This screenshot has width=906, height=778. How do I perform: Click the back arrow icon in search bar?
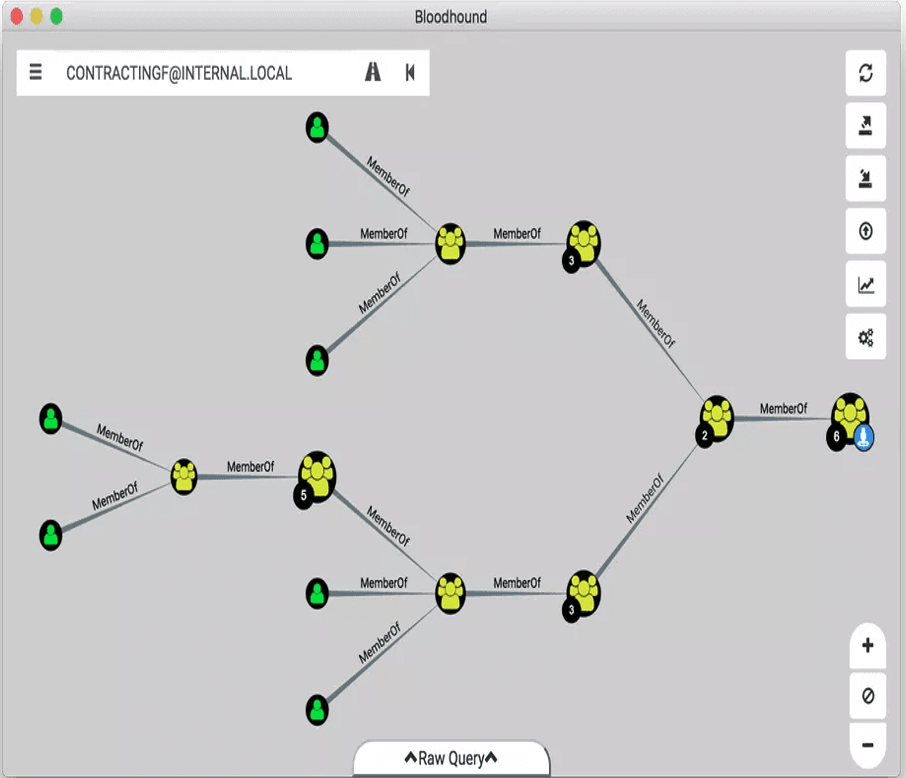point(410,73)
